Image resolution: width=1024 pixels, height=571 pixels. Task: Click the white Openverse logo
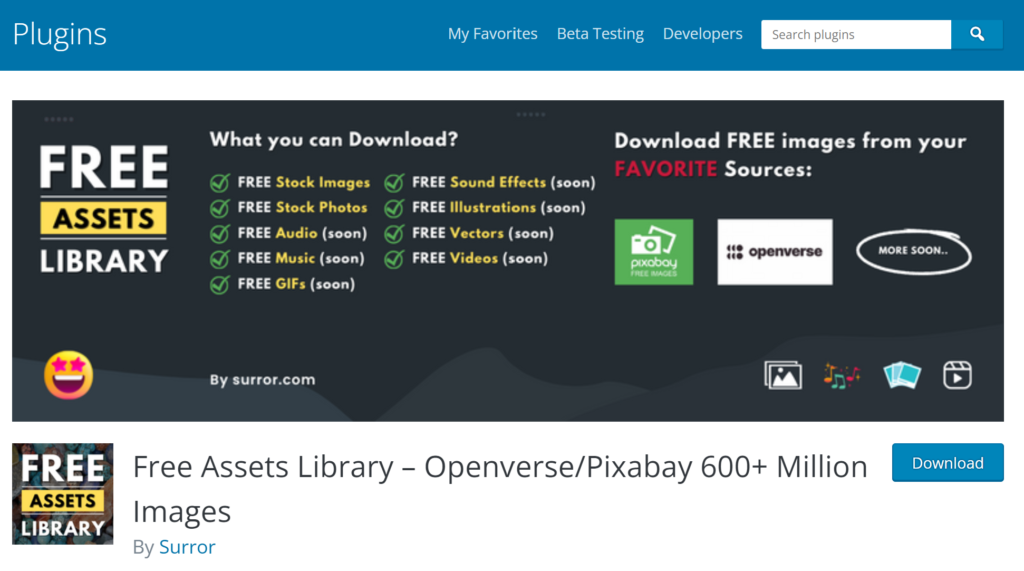(x=774, y=252)
